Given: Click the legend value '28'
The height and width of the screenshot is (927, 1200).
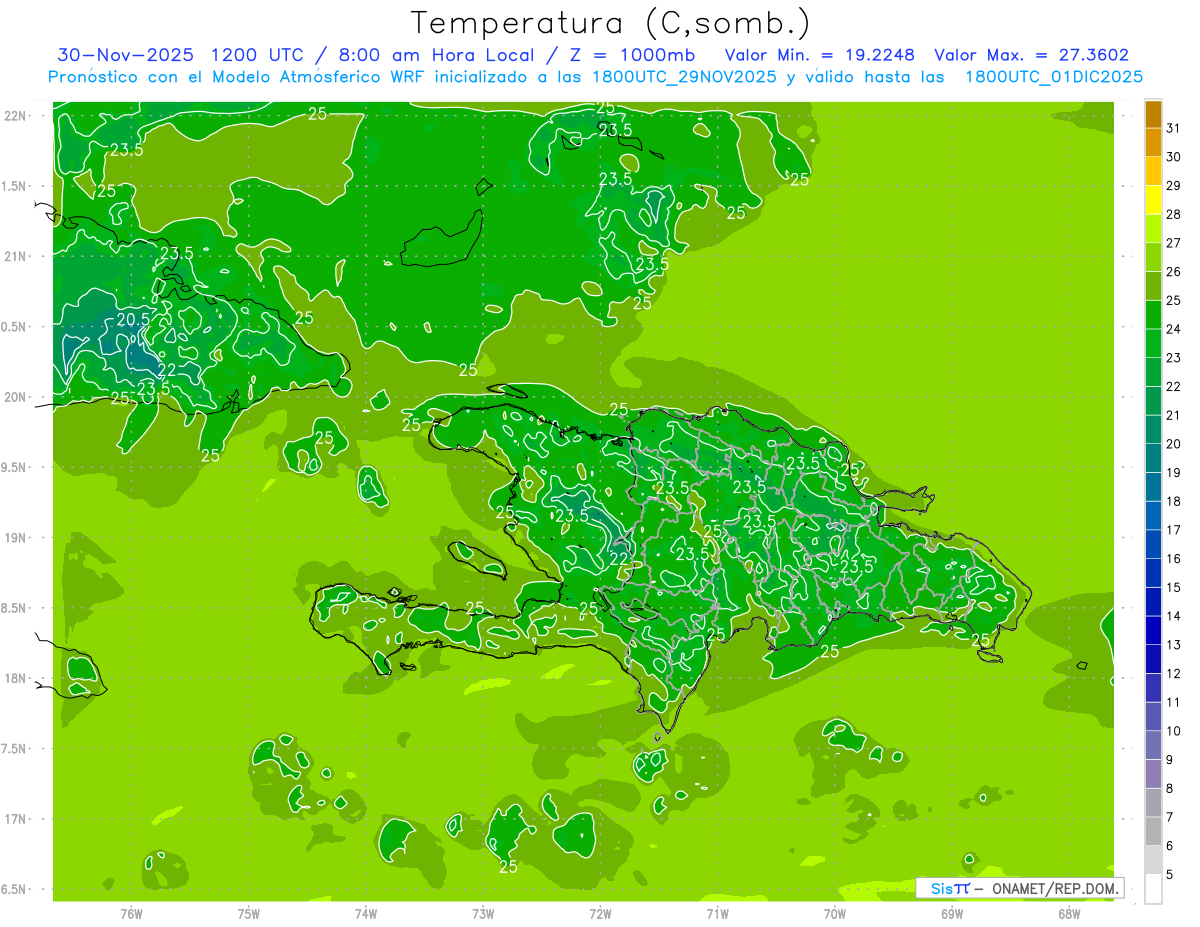Looking at the screenshot, I should (x=1173, y=214).
